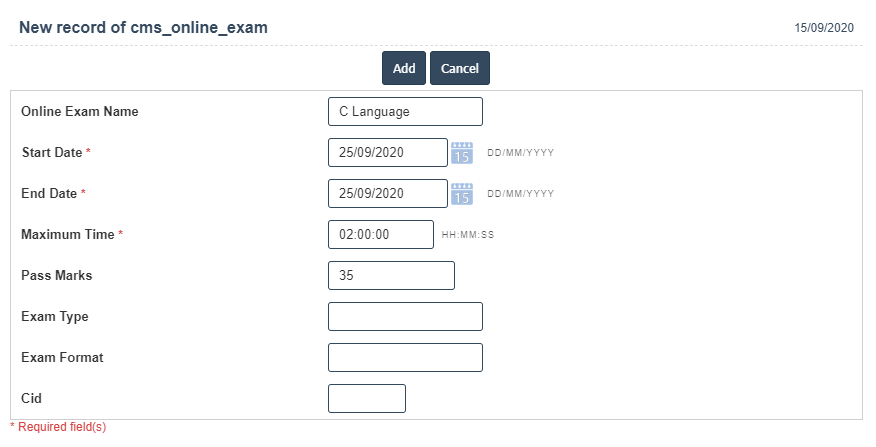Open the End Date calendar picker
Viewport: 876px width, 447px height.
[461, 193]
